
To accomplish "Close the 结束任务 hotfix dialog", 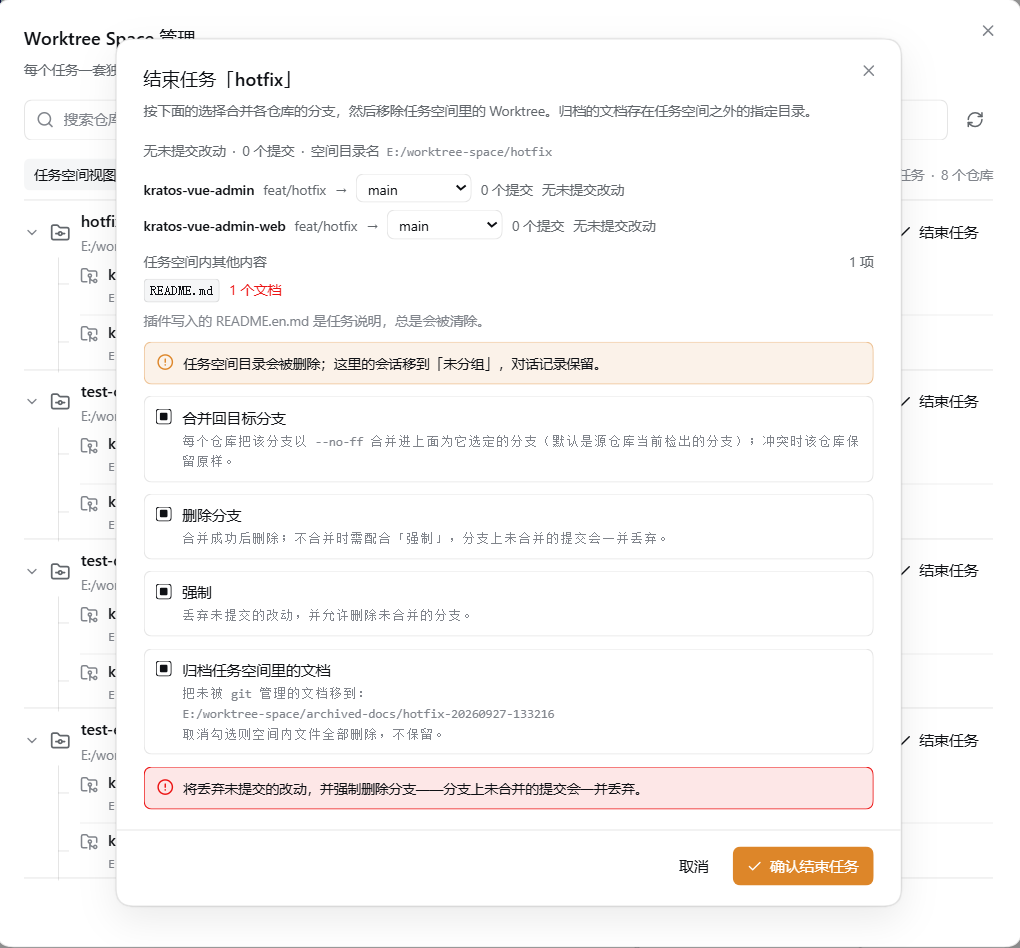I will [x=868, y=71].
